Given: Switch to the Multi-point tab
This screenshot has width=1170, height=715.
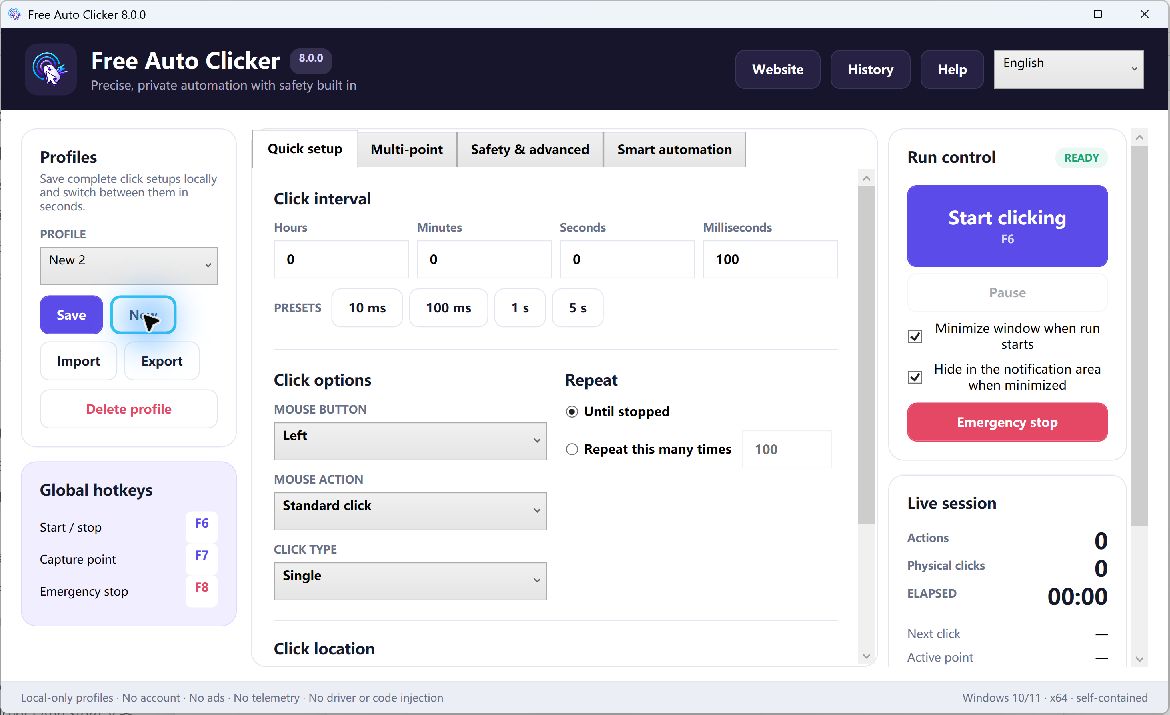Looking at the screenshot, I should pyautogui.click(x=407, y=149).
